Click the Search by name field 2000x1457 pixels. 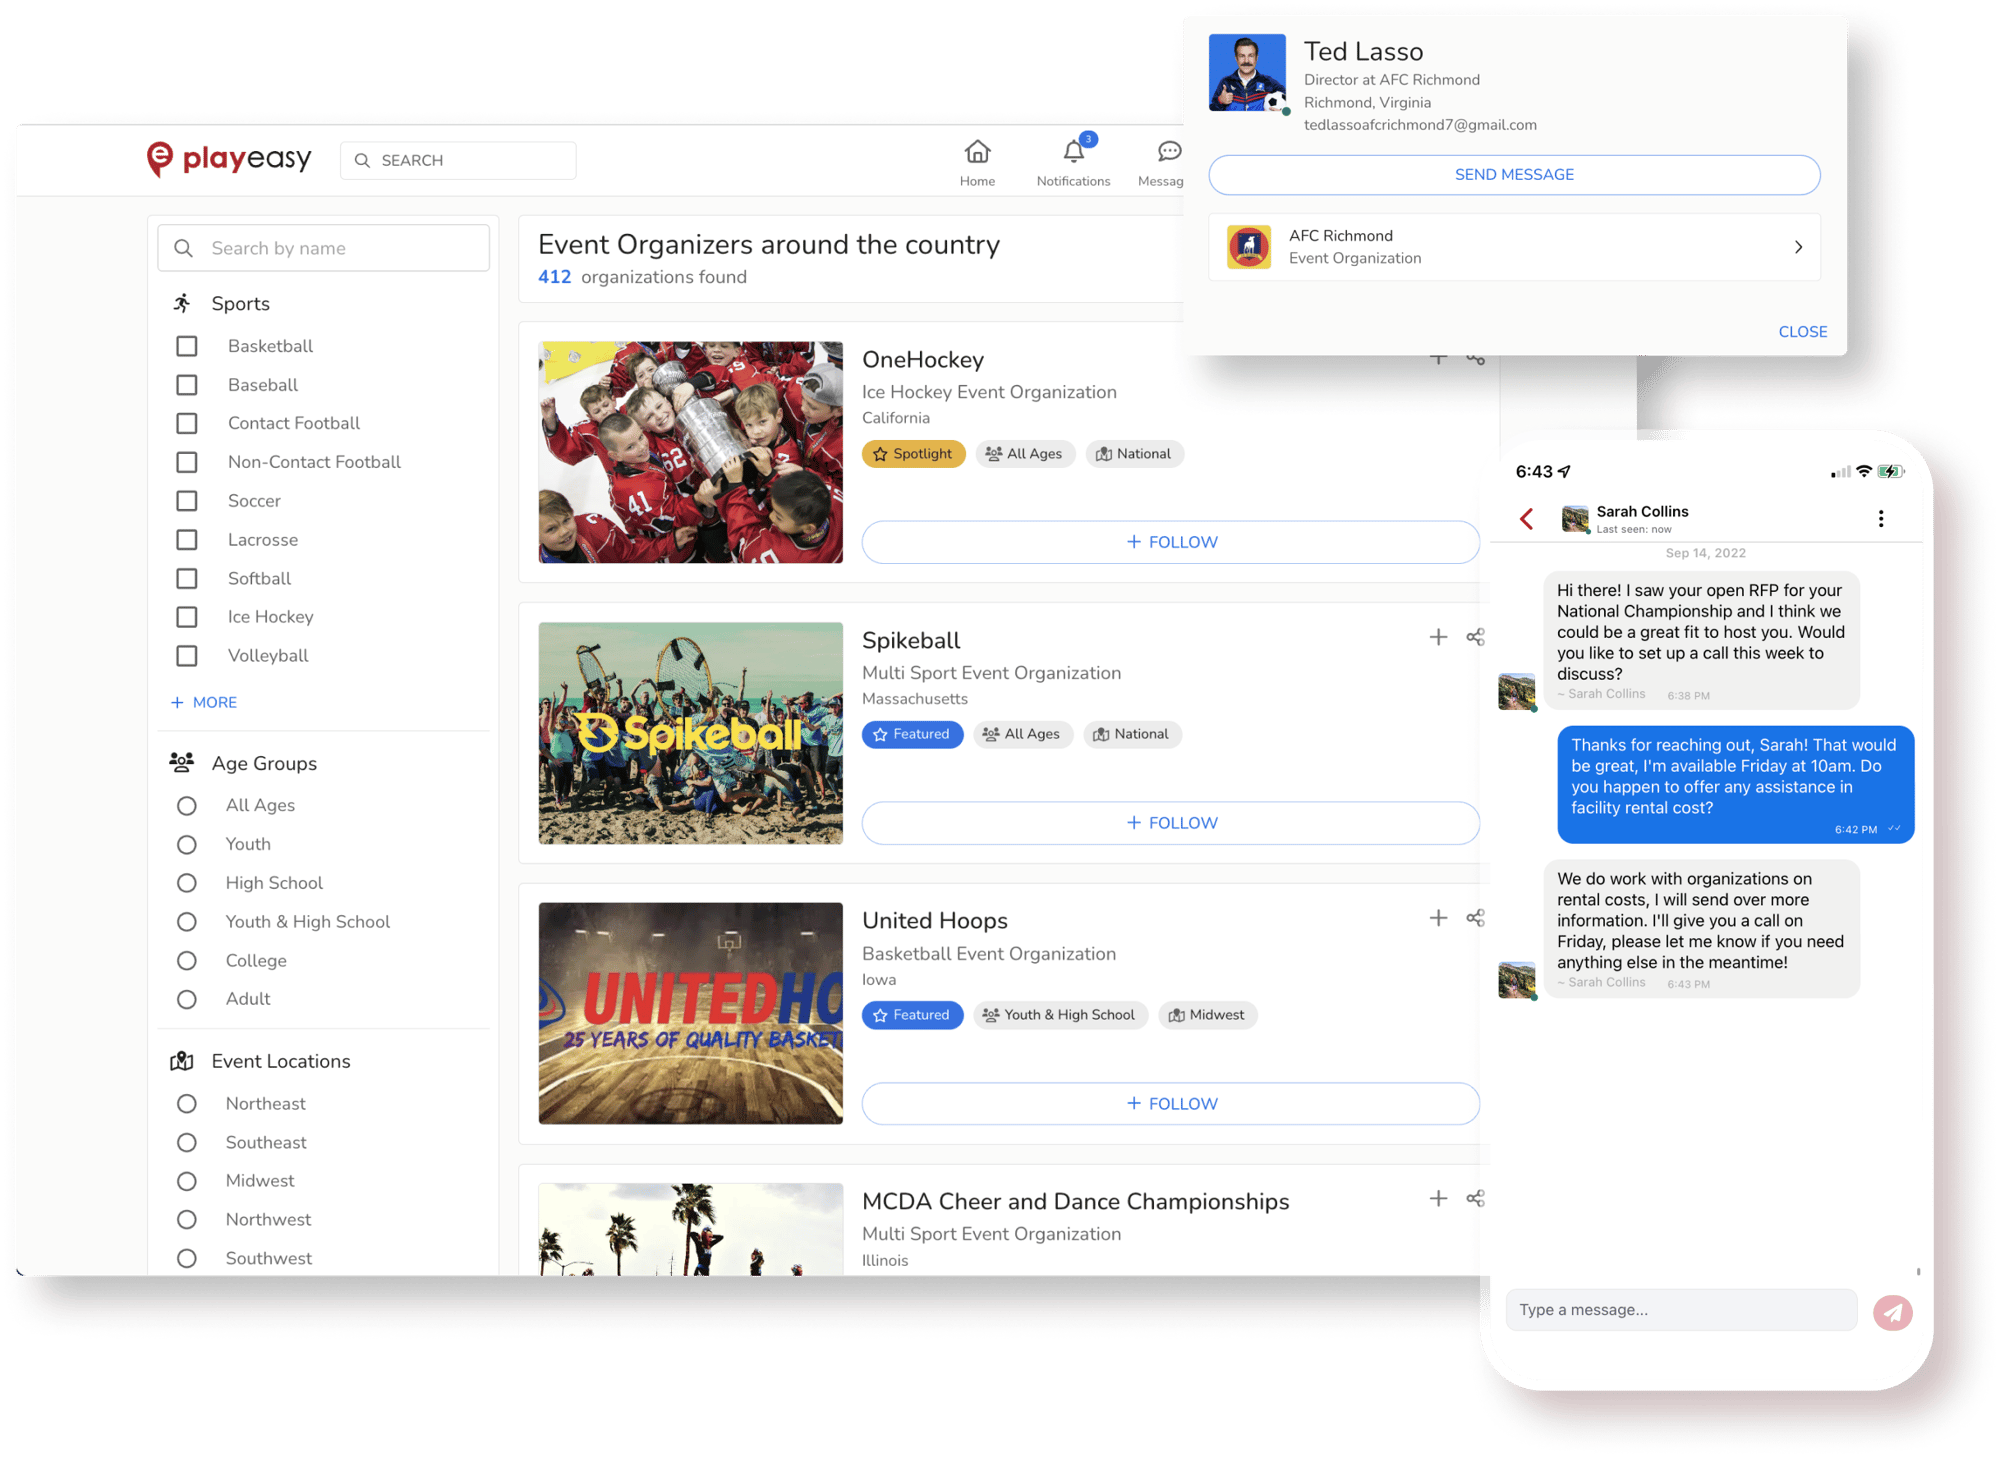pyautogui.click(x=323, y=248)
